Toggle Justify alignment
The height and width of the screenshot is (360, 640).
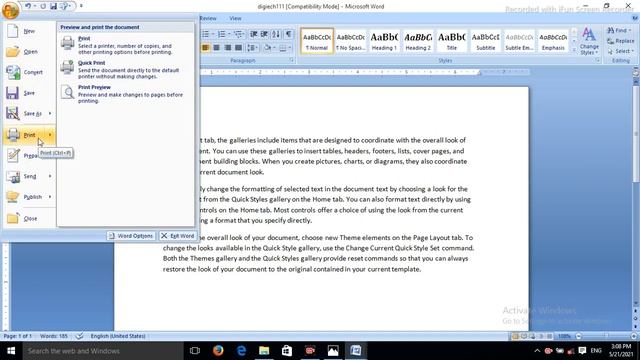click(x=239, y=48)
